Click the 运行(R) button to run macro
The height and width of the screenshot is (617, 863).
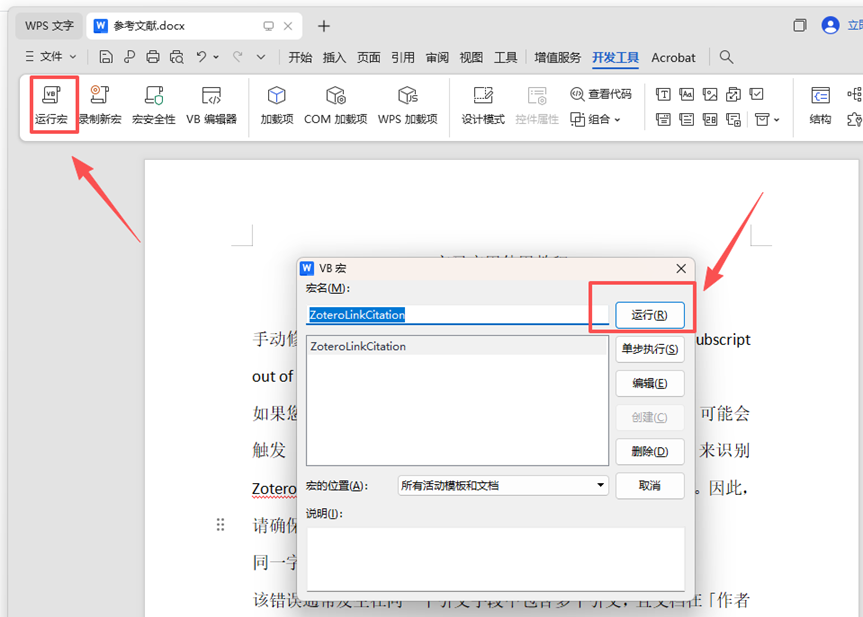[650, 313]
